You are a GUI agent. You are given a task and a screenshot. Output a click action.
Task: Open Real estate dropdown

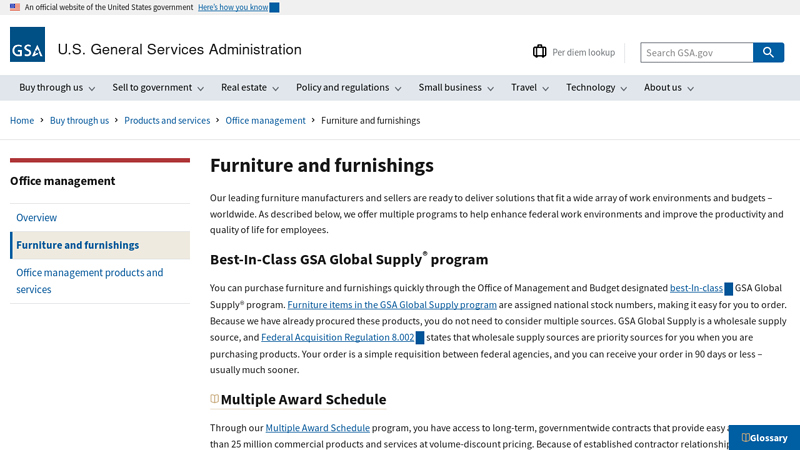[250, 88]
